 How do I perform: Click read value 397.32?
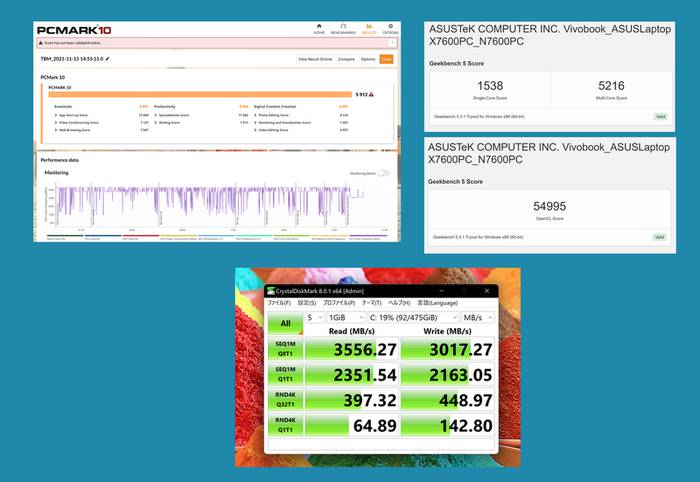370,400
